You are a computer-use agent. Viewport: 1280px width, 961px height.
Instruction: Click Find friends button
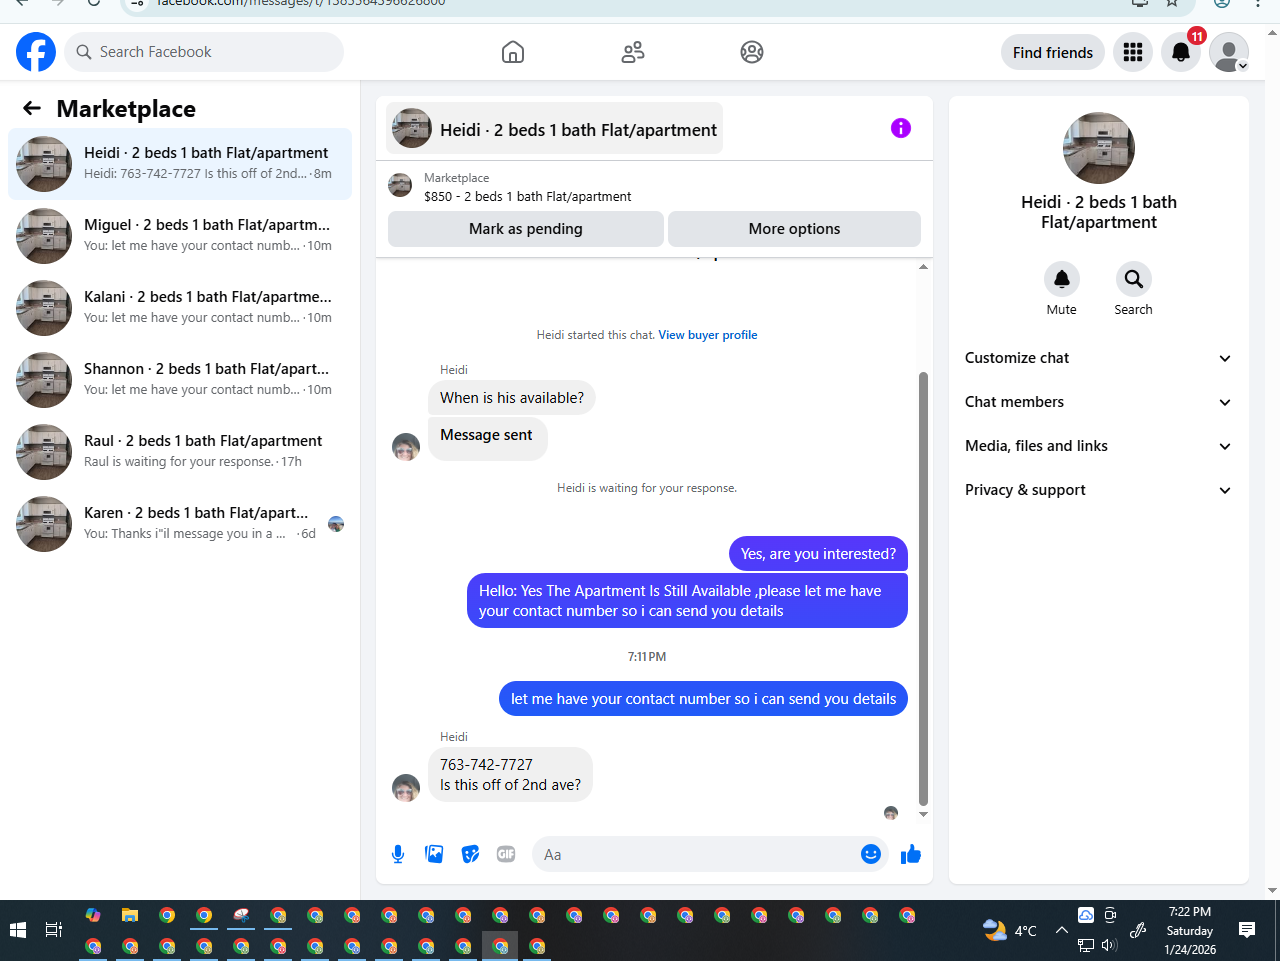click(1053, 52)
